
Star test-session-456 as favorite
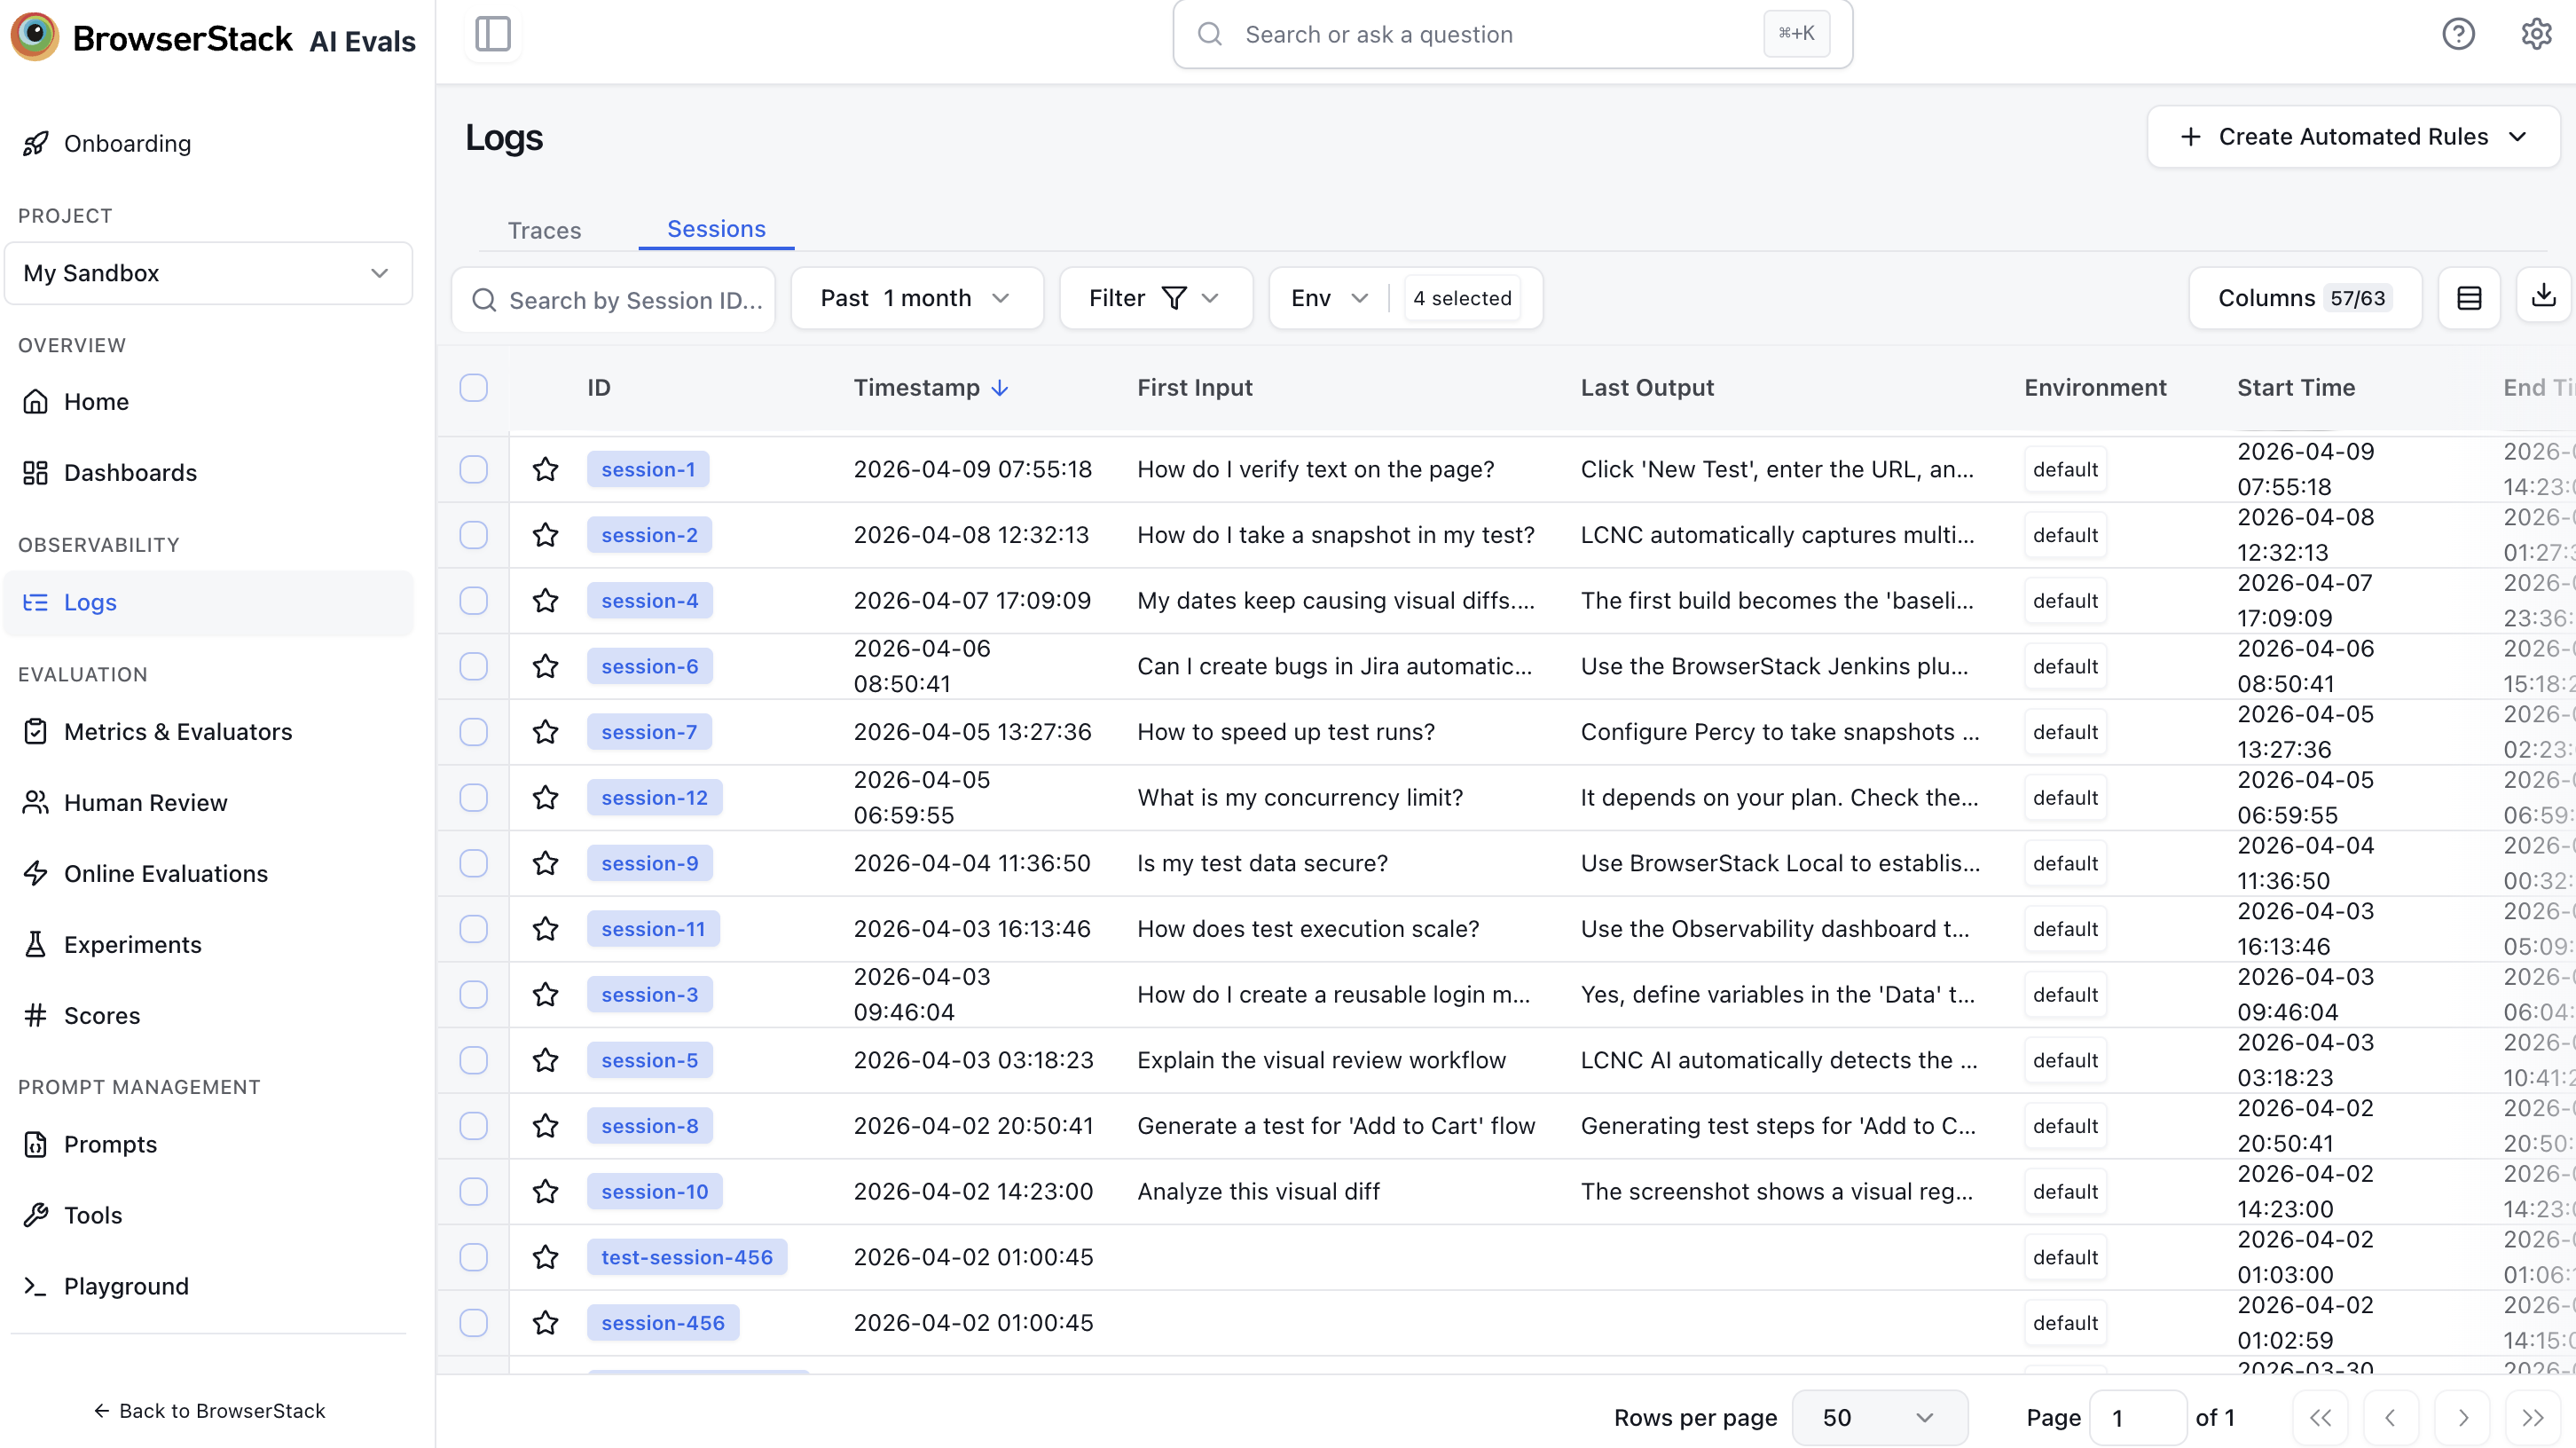pos(545,1257)
